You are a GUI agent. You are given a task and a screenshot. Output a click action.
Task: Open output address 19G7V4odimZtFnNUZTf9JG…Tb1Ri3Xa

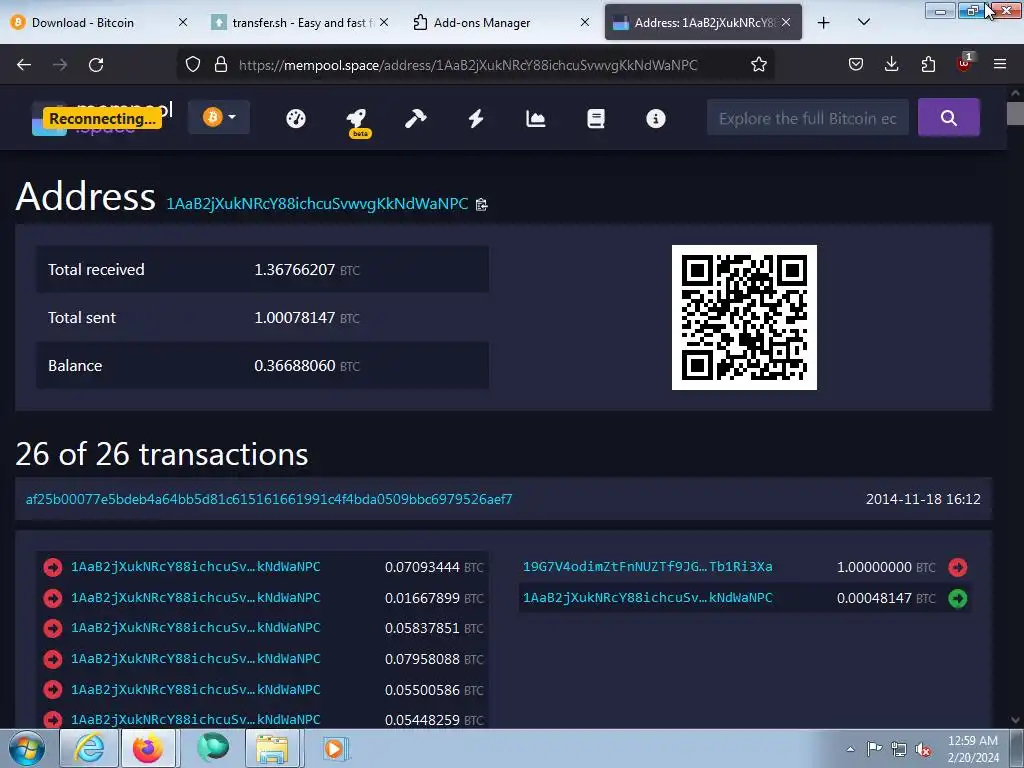pos(647,567)
